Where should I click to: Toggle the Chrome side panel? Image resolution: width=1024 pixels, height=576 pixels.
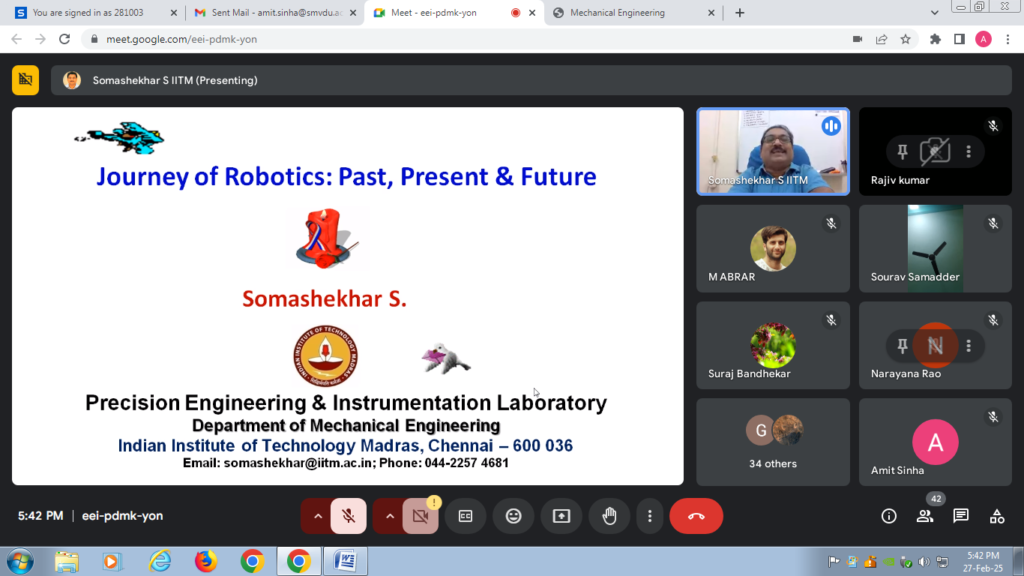pos(959,39)
